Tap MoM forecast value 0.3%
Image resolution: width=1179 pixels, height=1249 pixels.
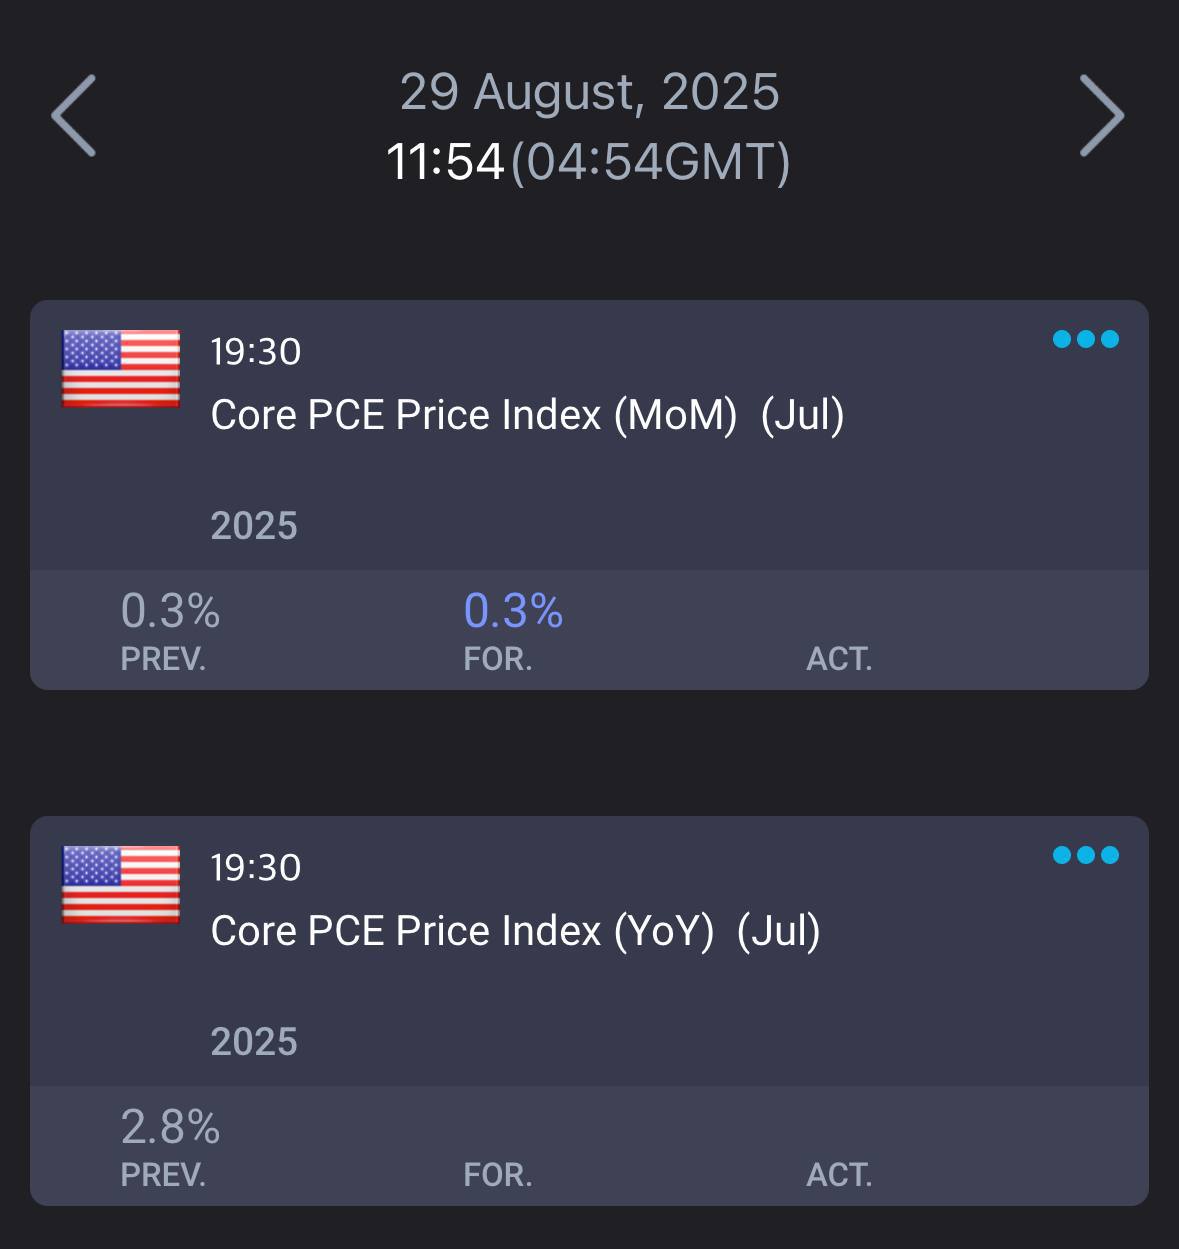[514, 611]
